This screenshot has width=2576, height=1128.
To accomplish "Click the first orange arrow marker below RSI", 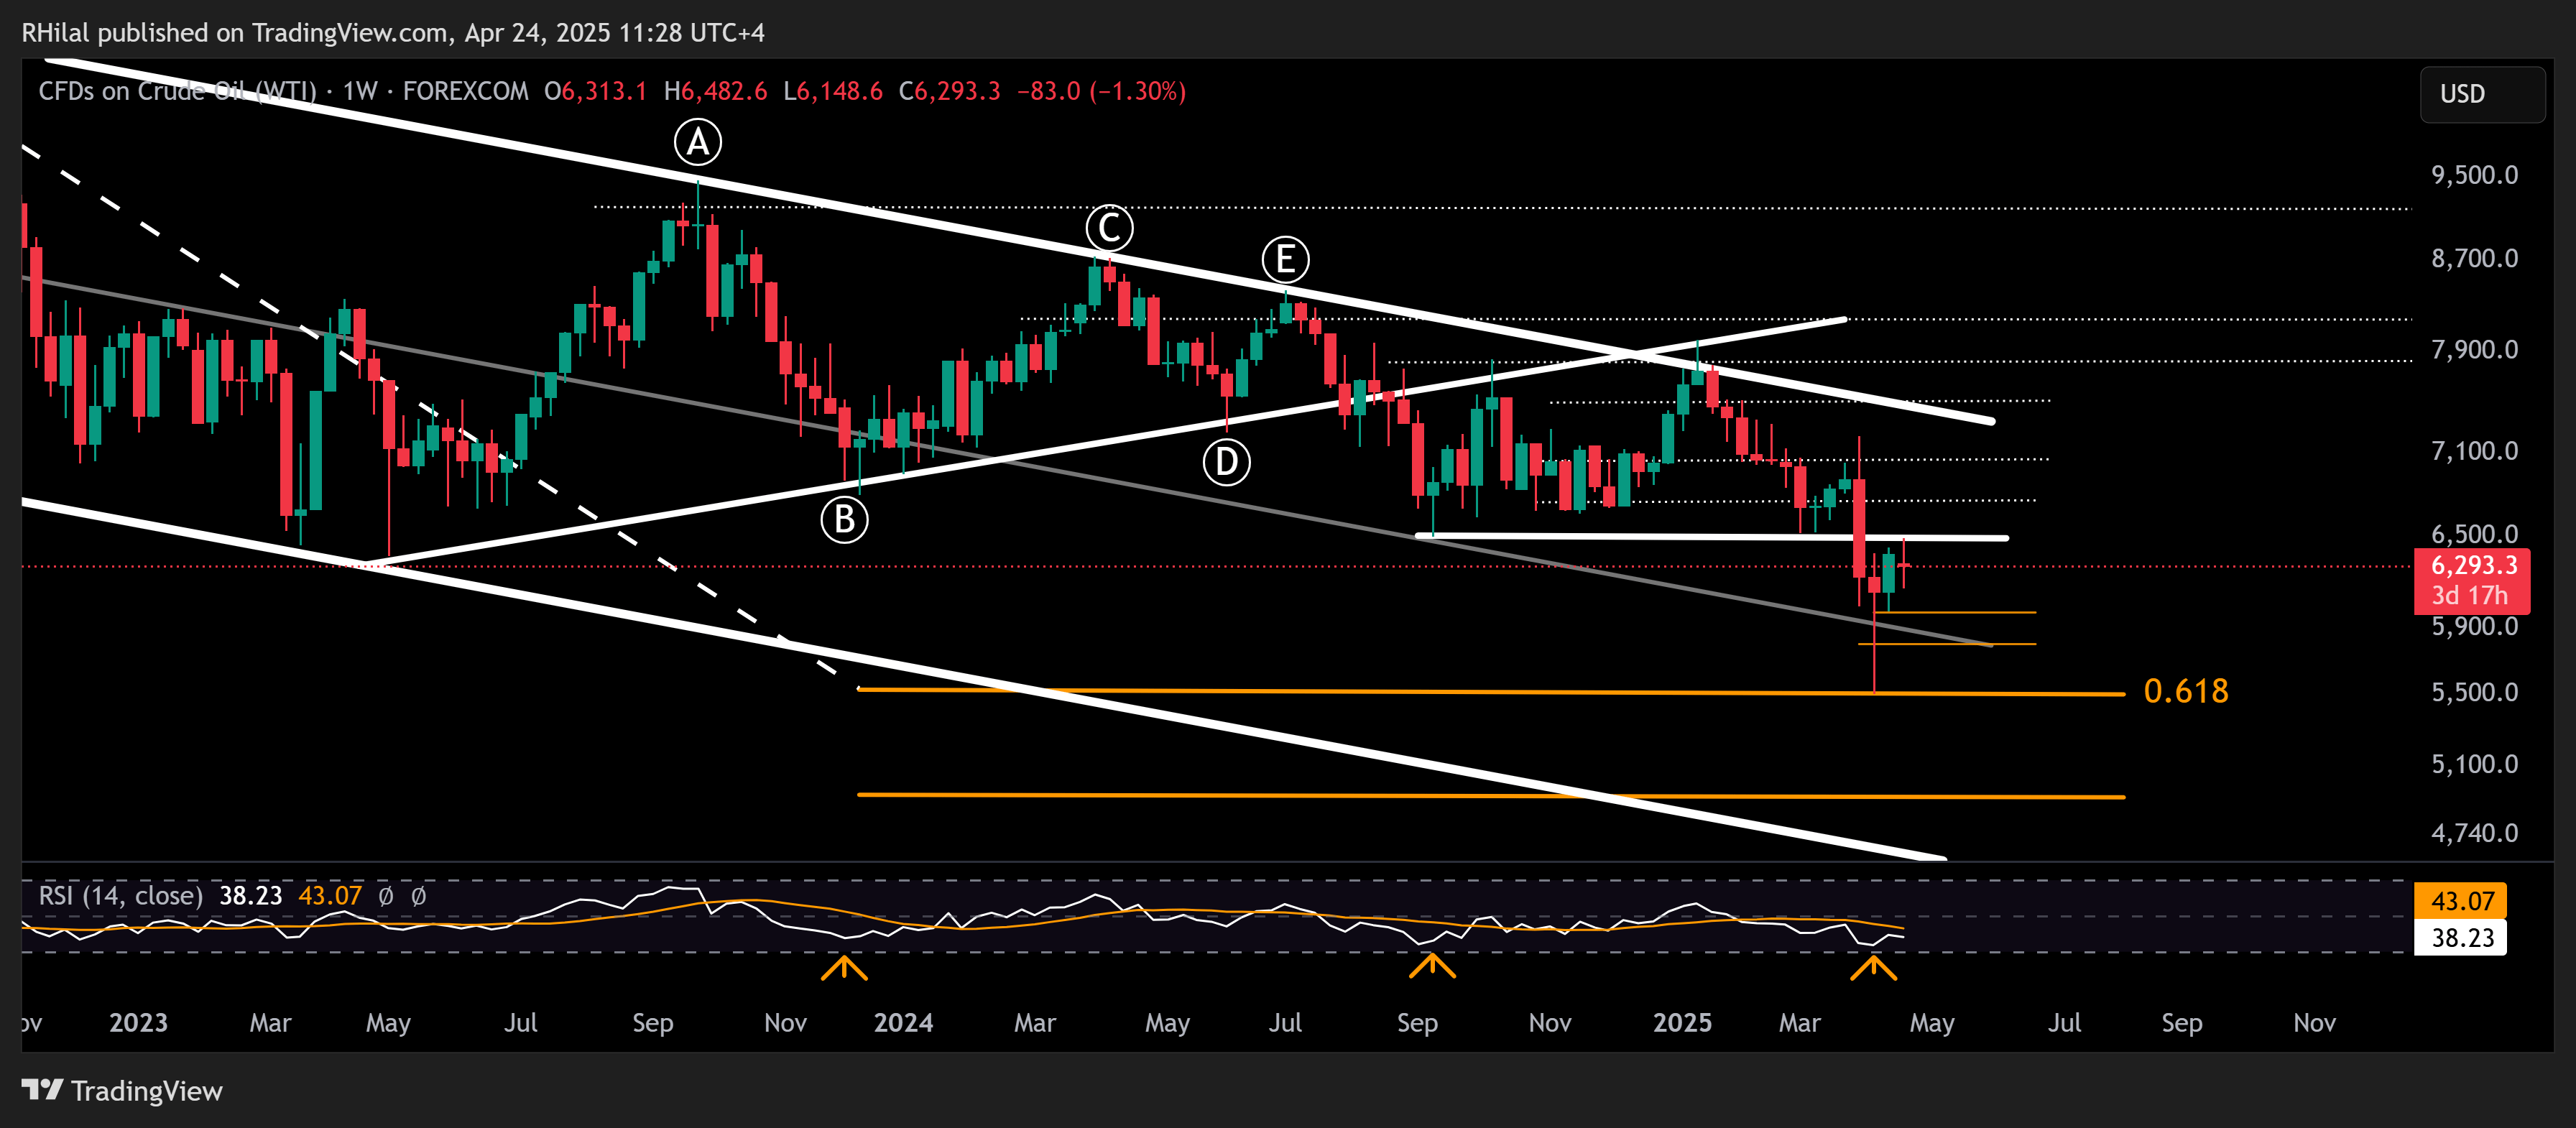I will point(844,968).
